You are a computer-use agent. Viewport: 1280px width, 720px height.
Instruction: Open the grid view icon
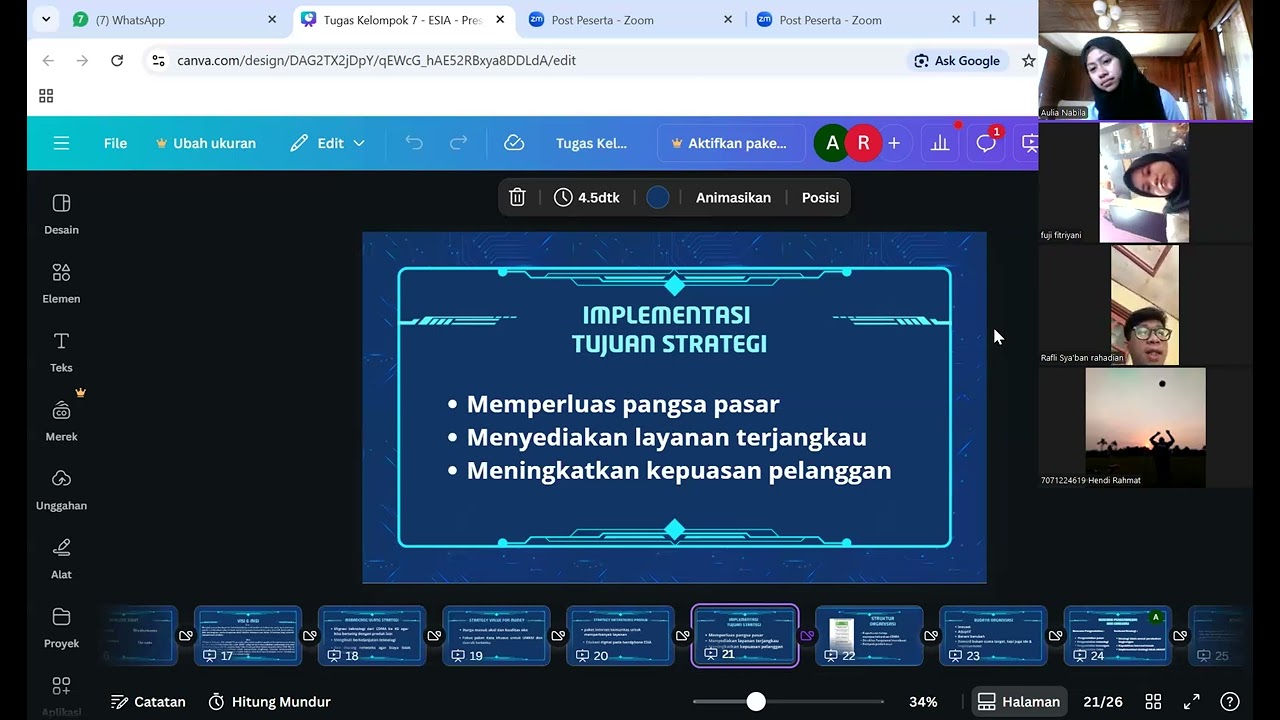tap(1153, 702)
